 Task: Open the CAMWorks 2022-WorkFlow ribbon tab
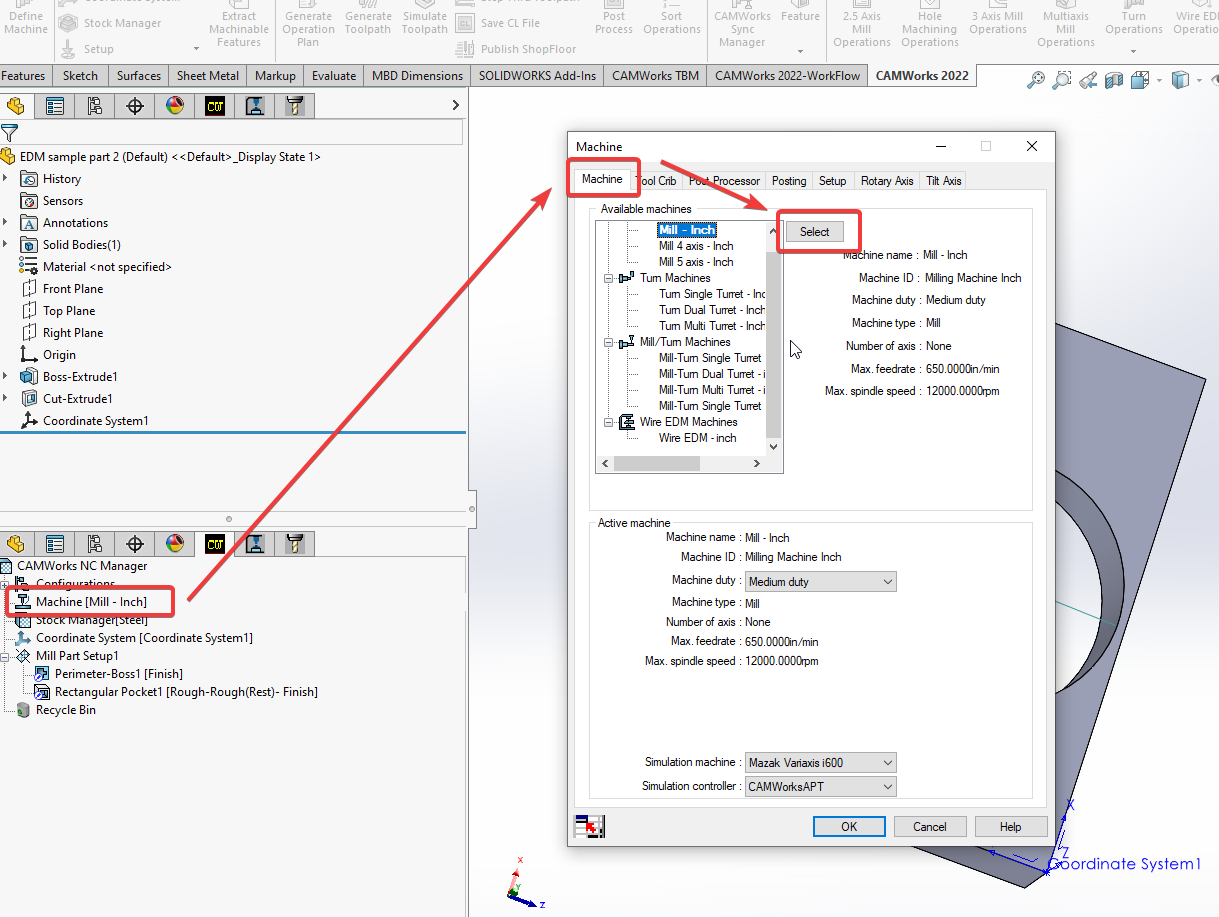(x=788, y=76)
